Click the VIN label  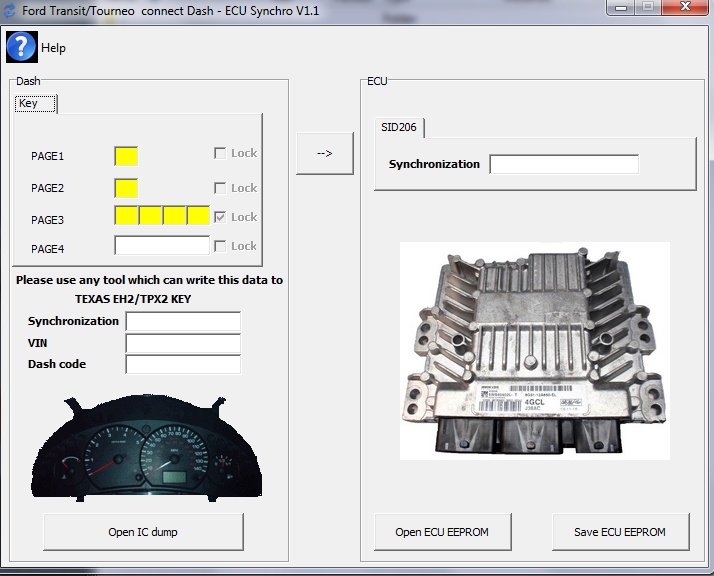37,343
